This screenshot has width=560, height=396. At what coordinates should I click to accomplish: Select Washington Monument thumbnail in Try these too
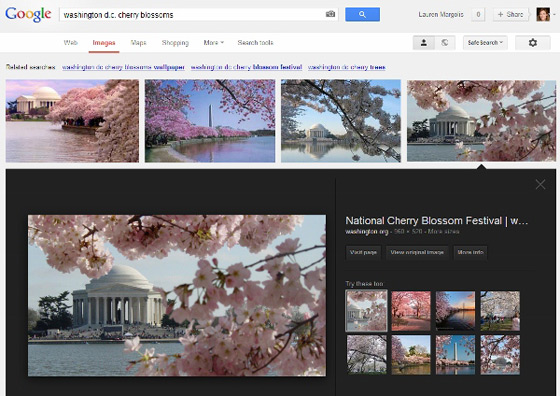click(x=455, y=355)
